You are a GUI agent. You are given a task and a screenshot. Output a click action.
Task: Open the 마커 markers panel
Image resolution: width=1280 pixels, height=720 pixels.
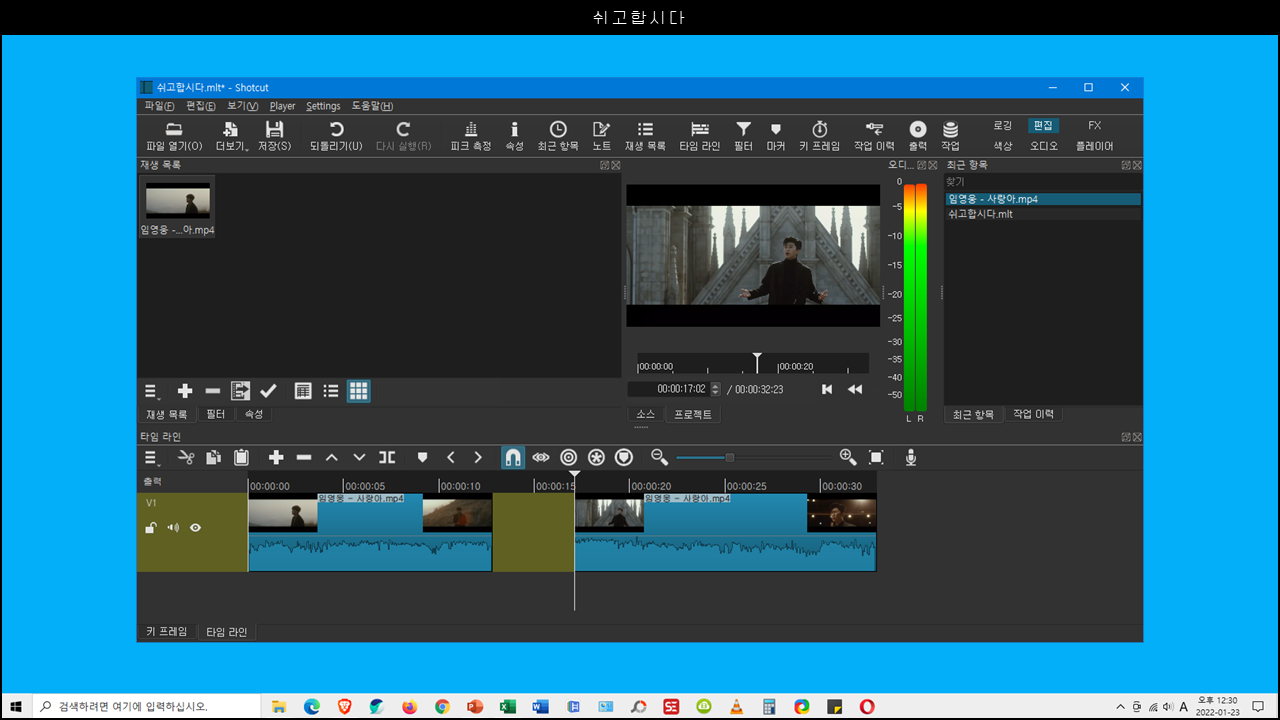(x=775, y=136)
